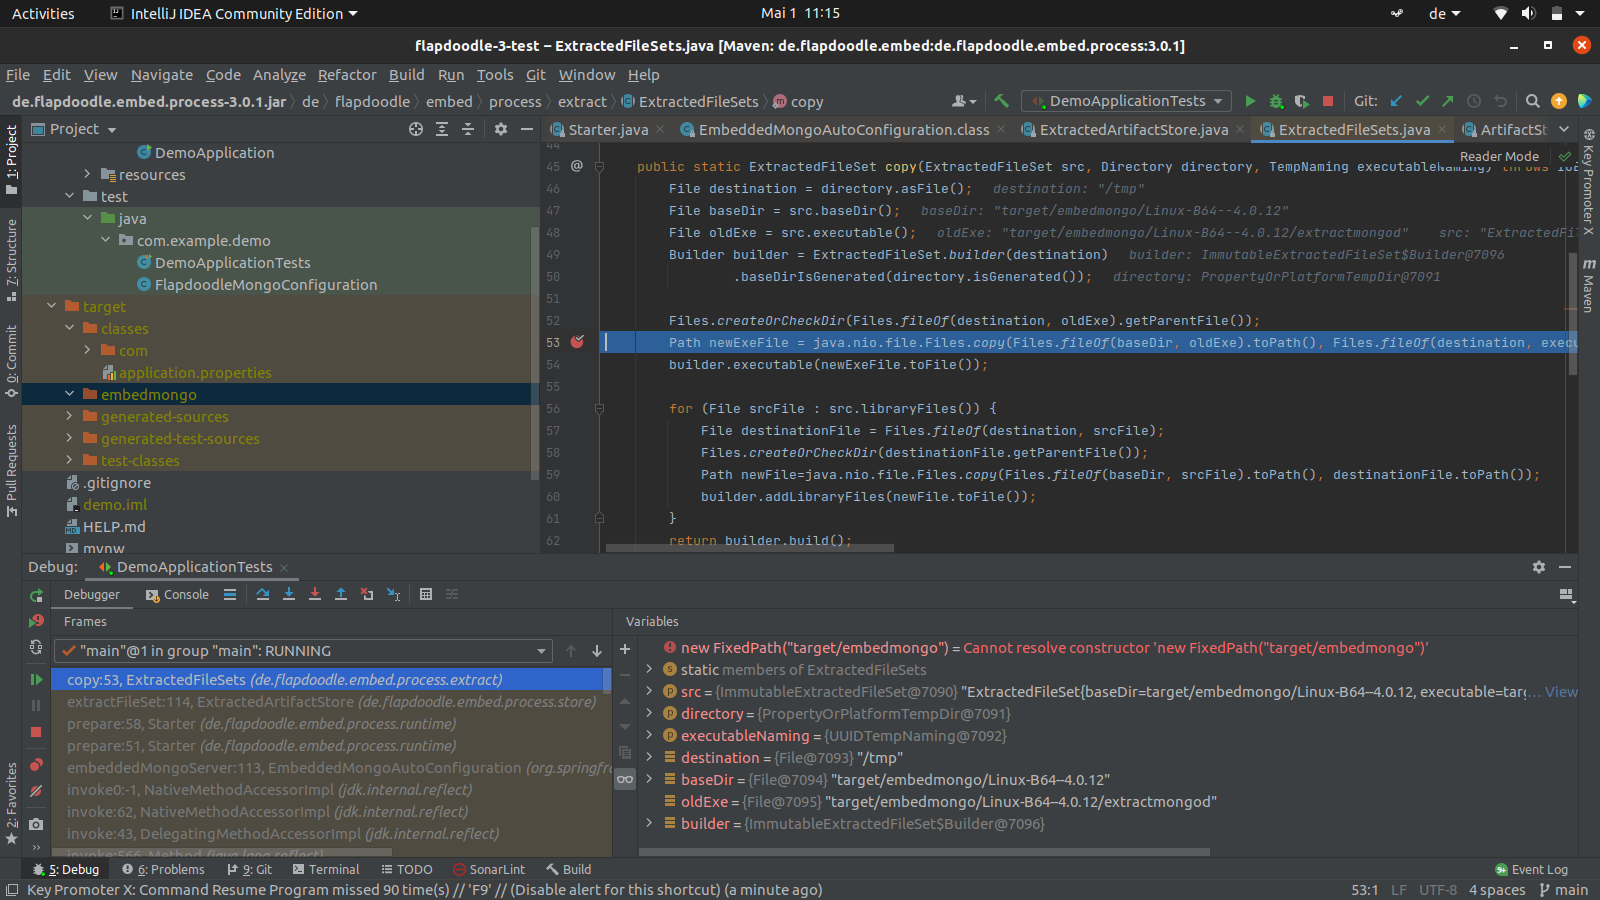Show hidden editor tabs dropdown

(x=1564, y=129)
